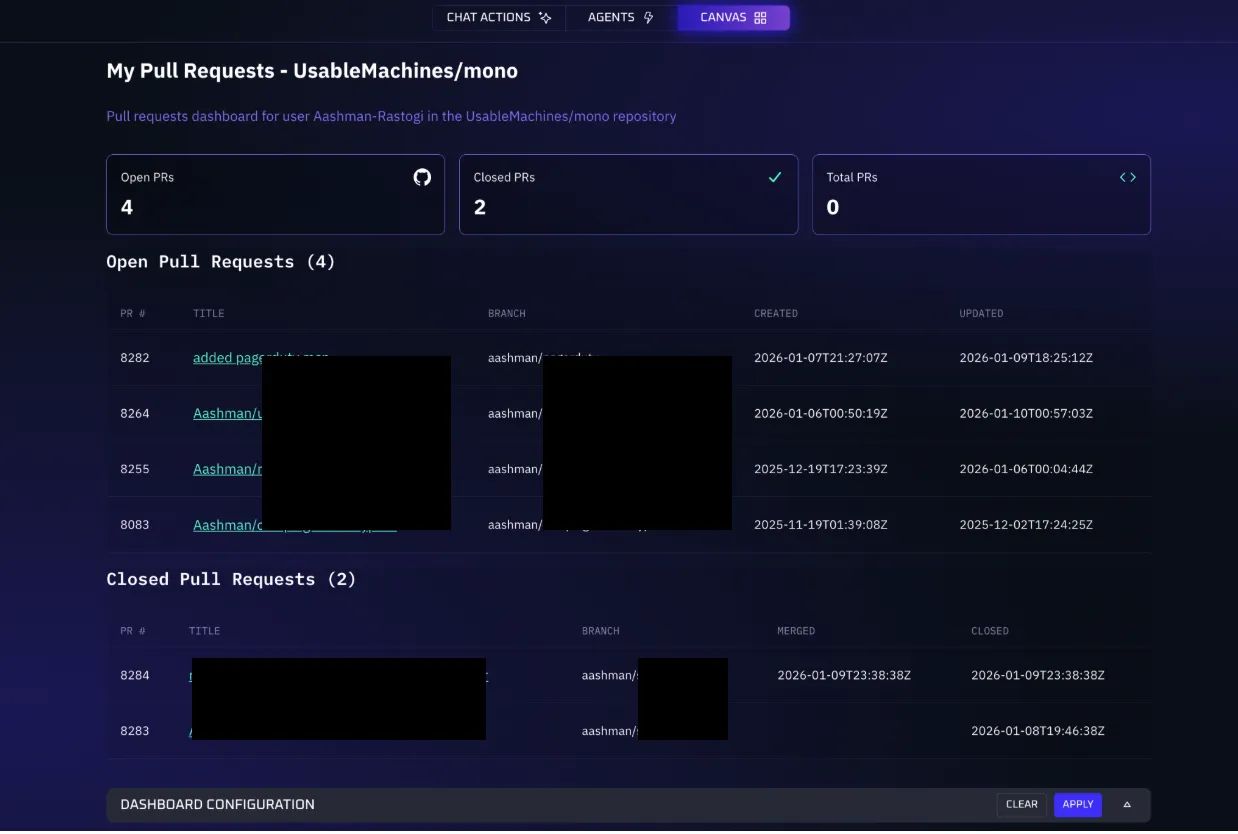
Task: Follow the title link of PR 8255
Action: [226, 469]
